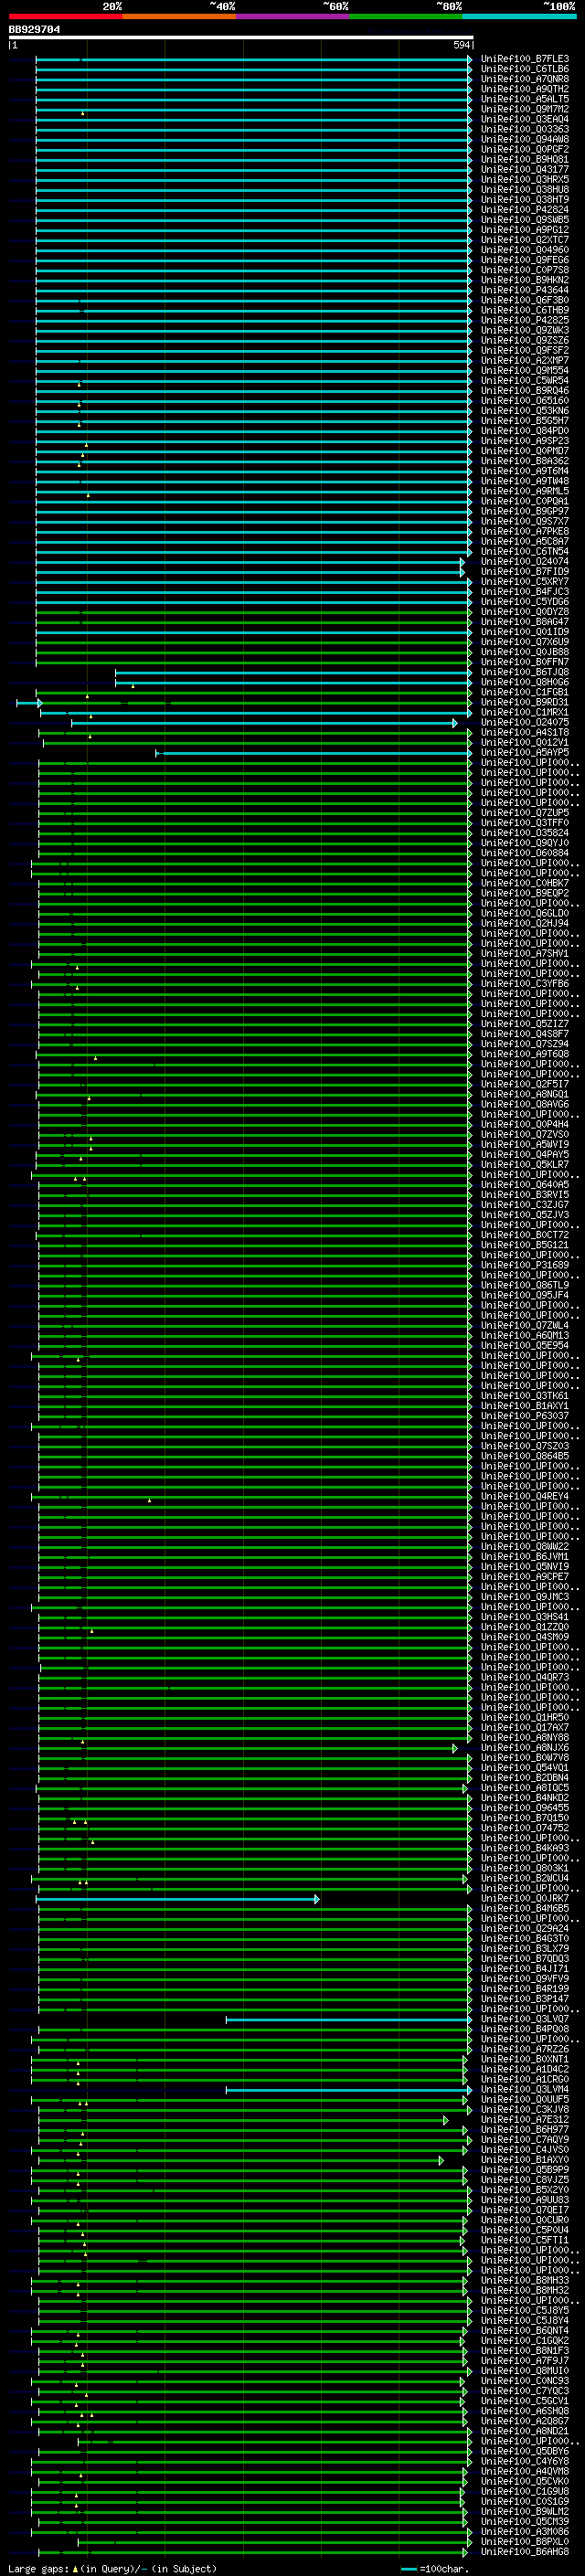585x2576 pixels.
Task: Select the UniRef100_P43644 label
Action: [x=525, y=290]
